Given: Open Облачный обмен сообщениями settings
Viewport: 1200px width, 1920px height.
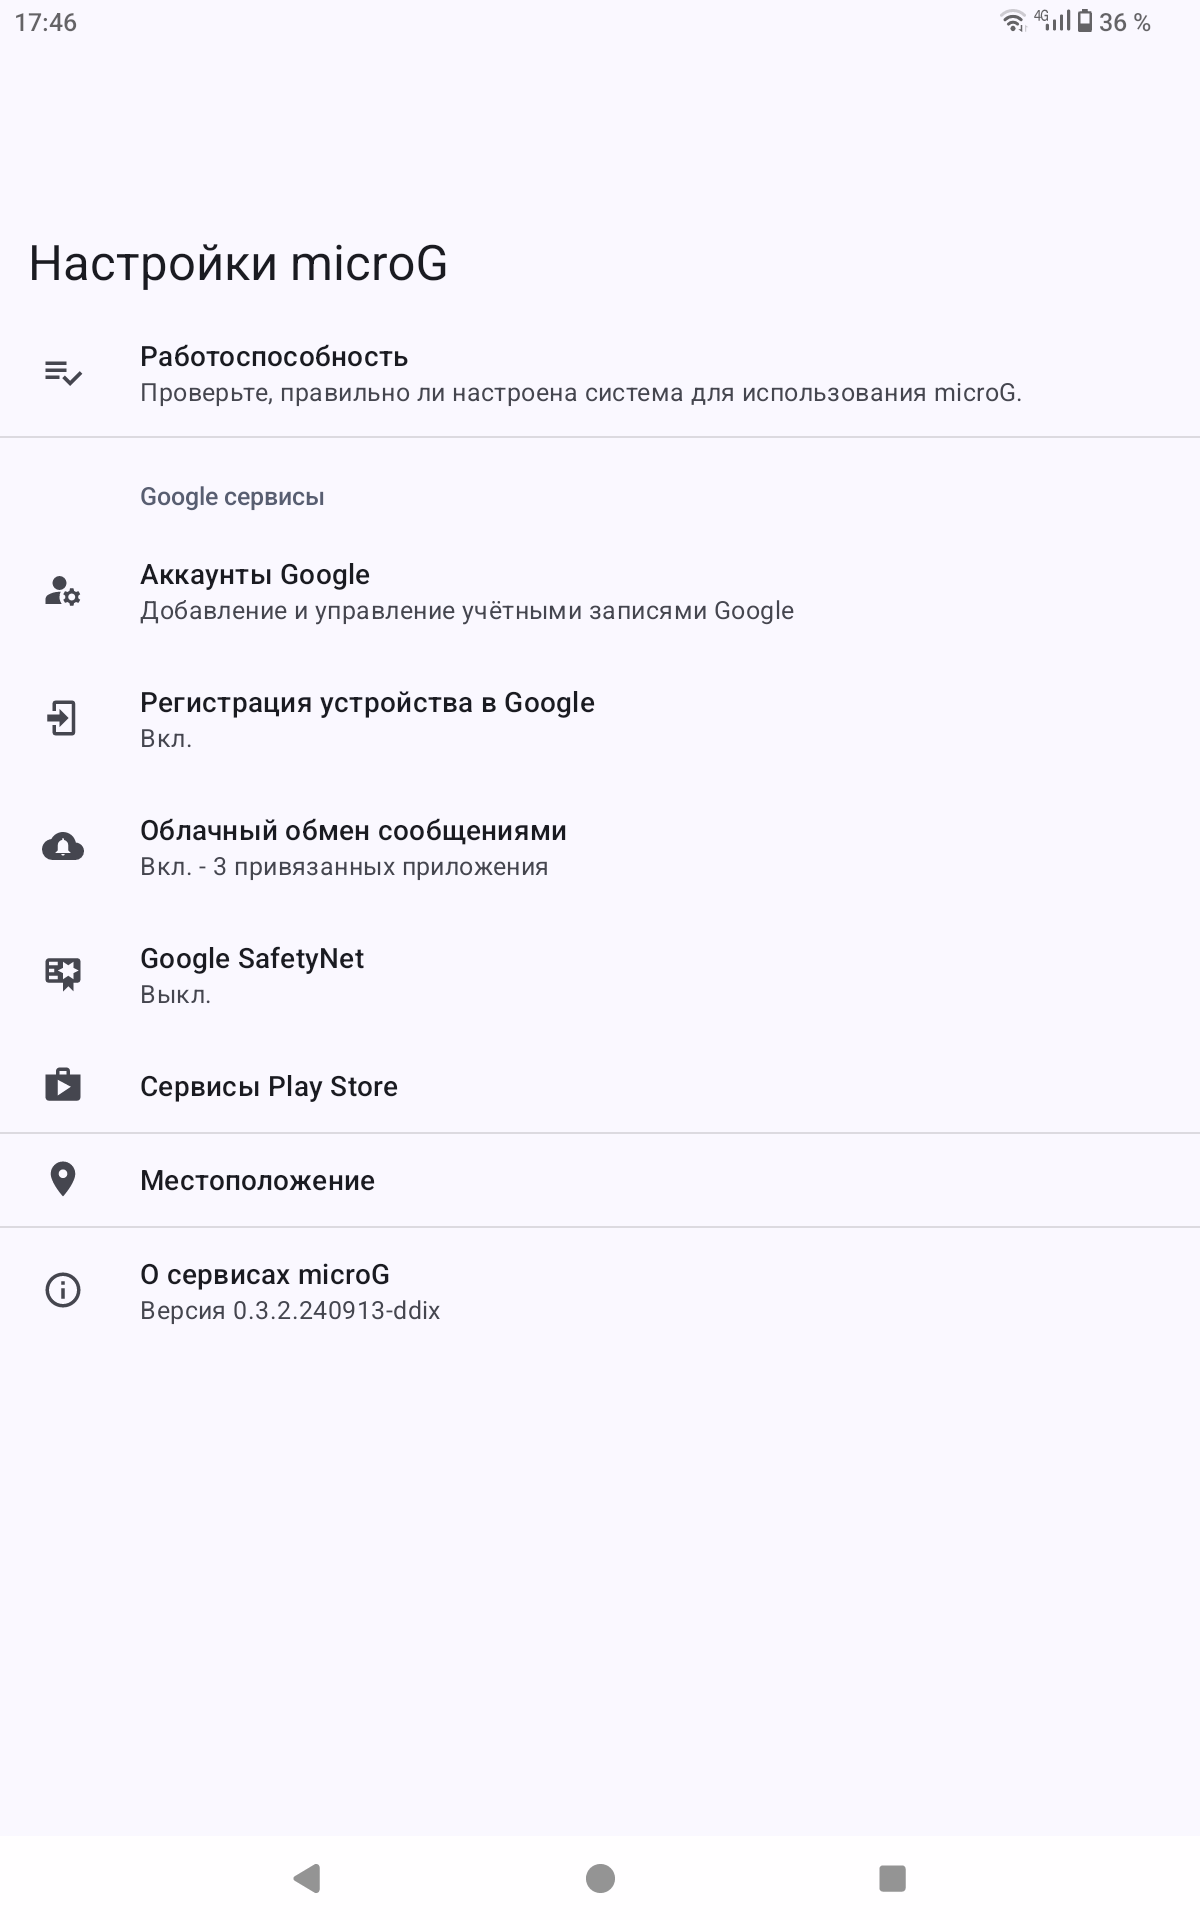Looking at the screenshot, I should click(353, 847).
